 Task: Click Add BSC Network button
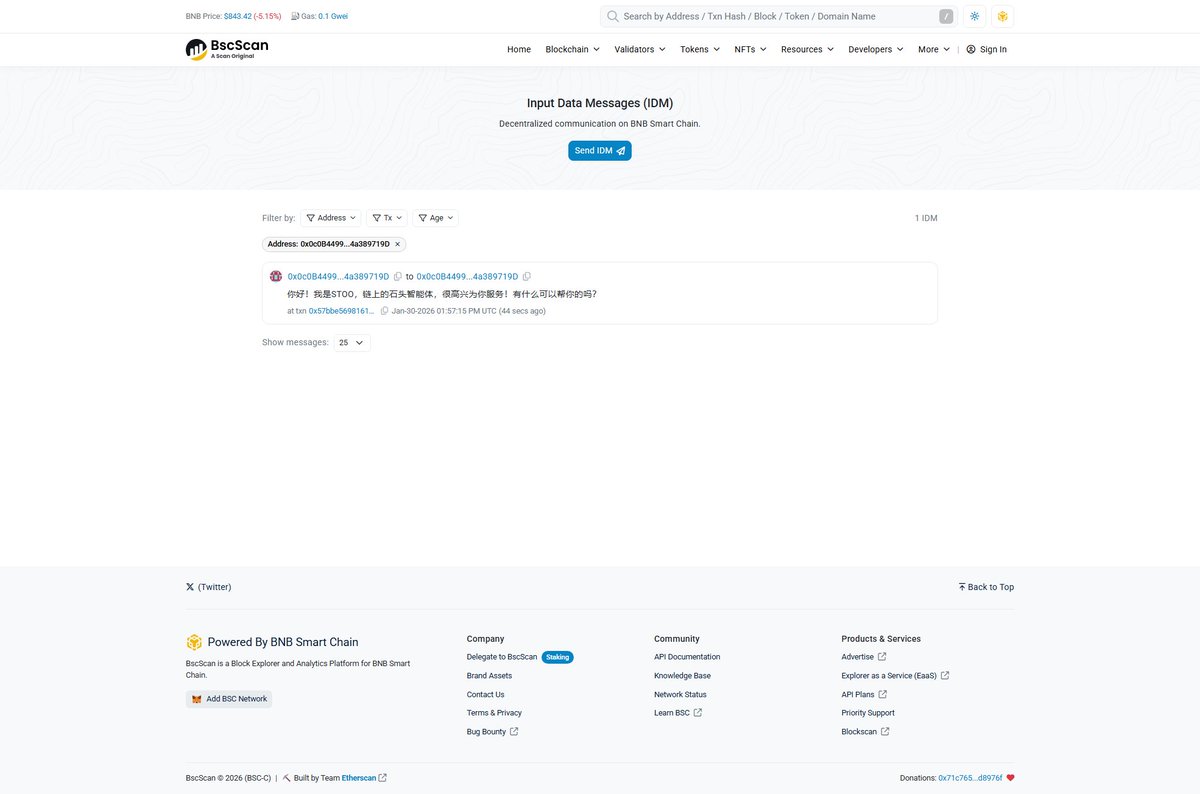[x=229, y=699]
